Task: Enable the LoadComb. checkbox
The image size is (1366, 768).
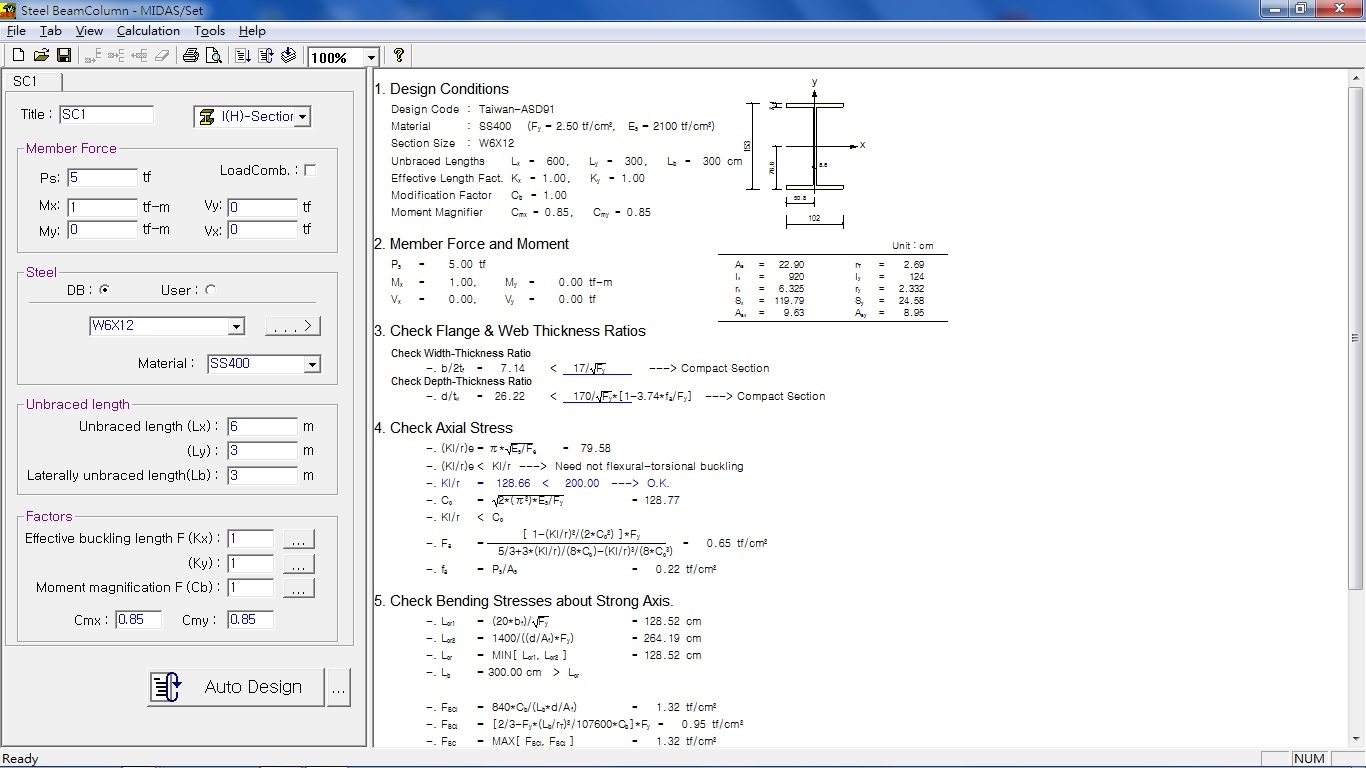Action: [310, 170]
